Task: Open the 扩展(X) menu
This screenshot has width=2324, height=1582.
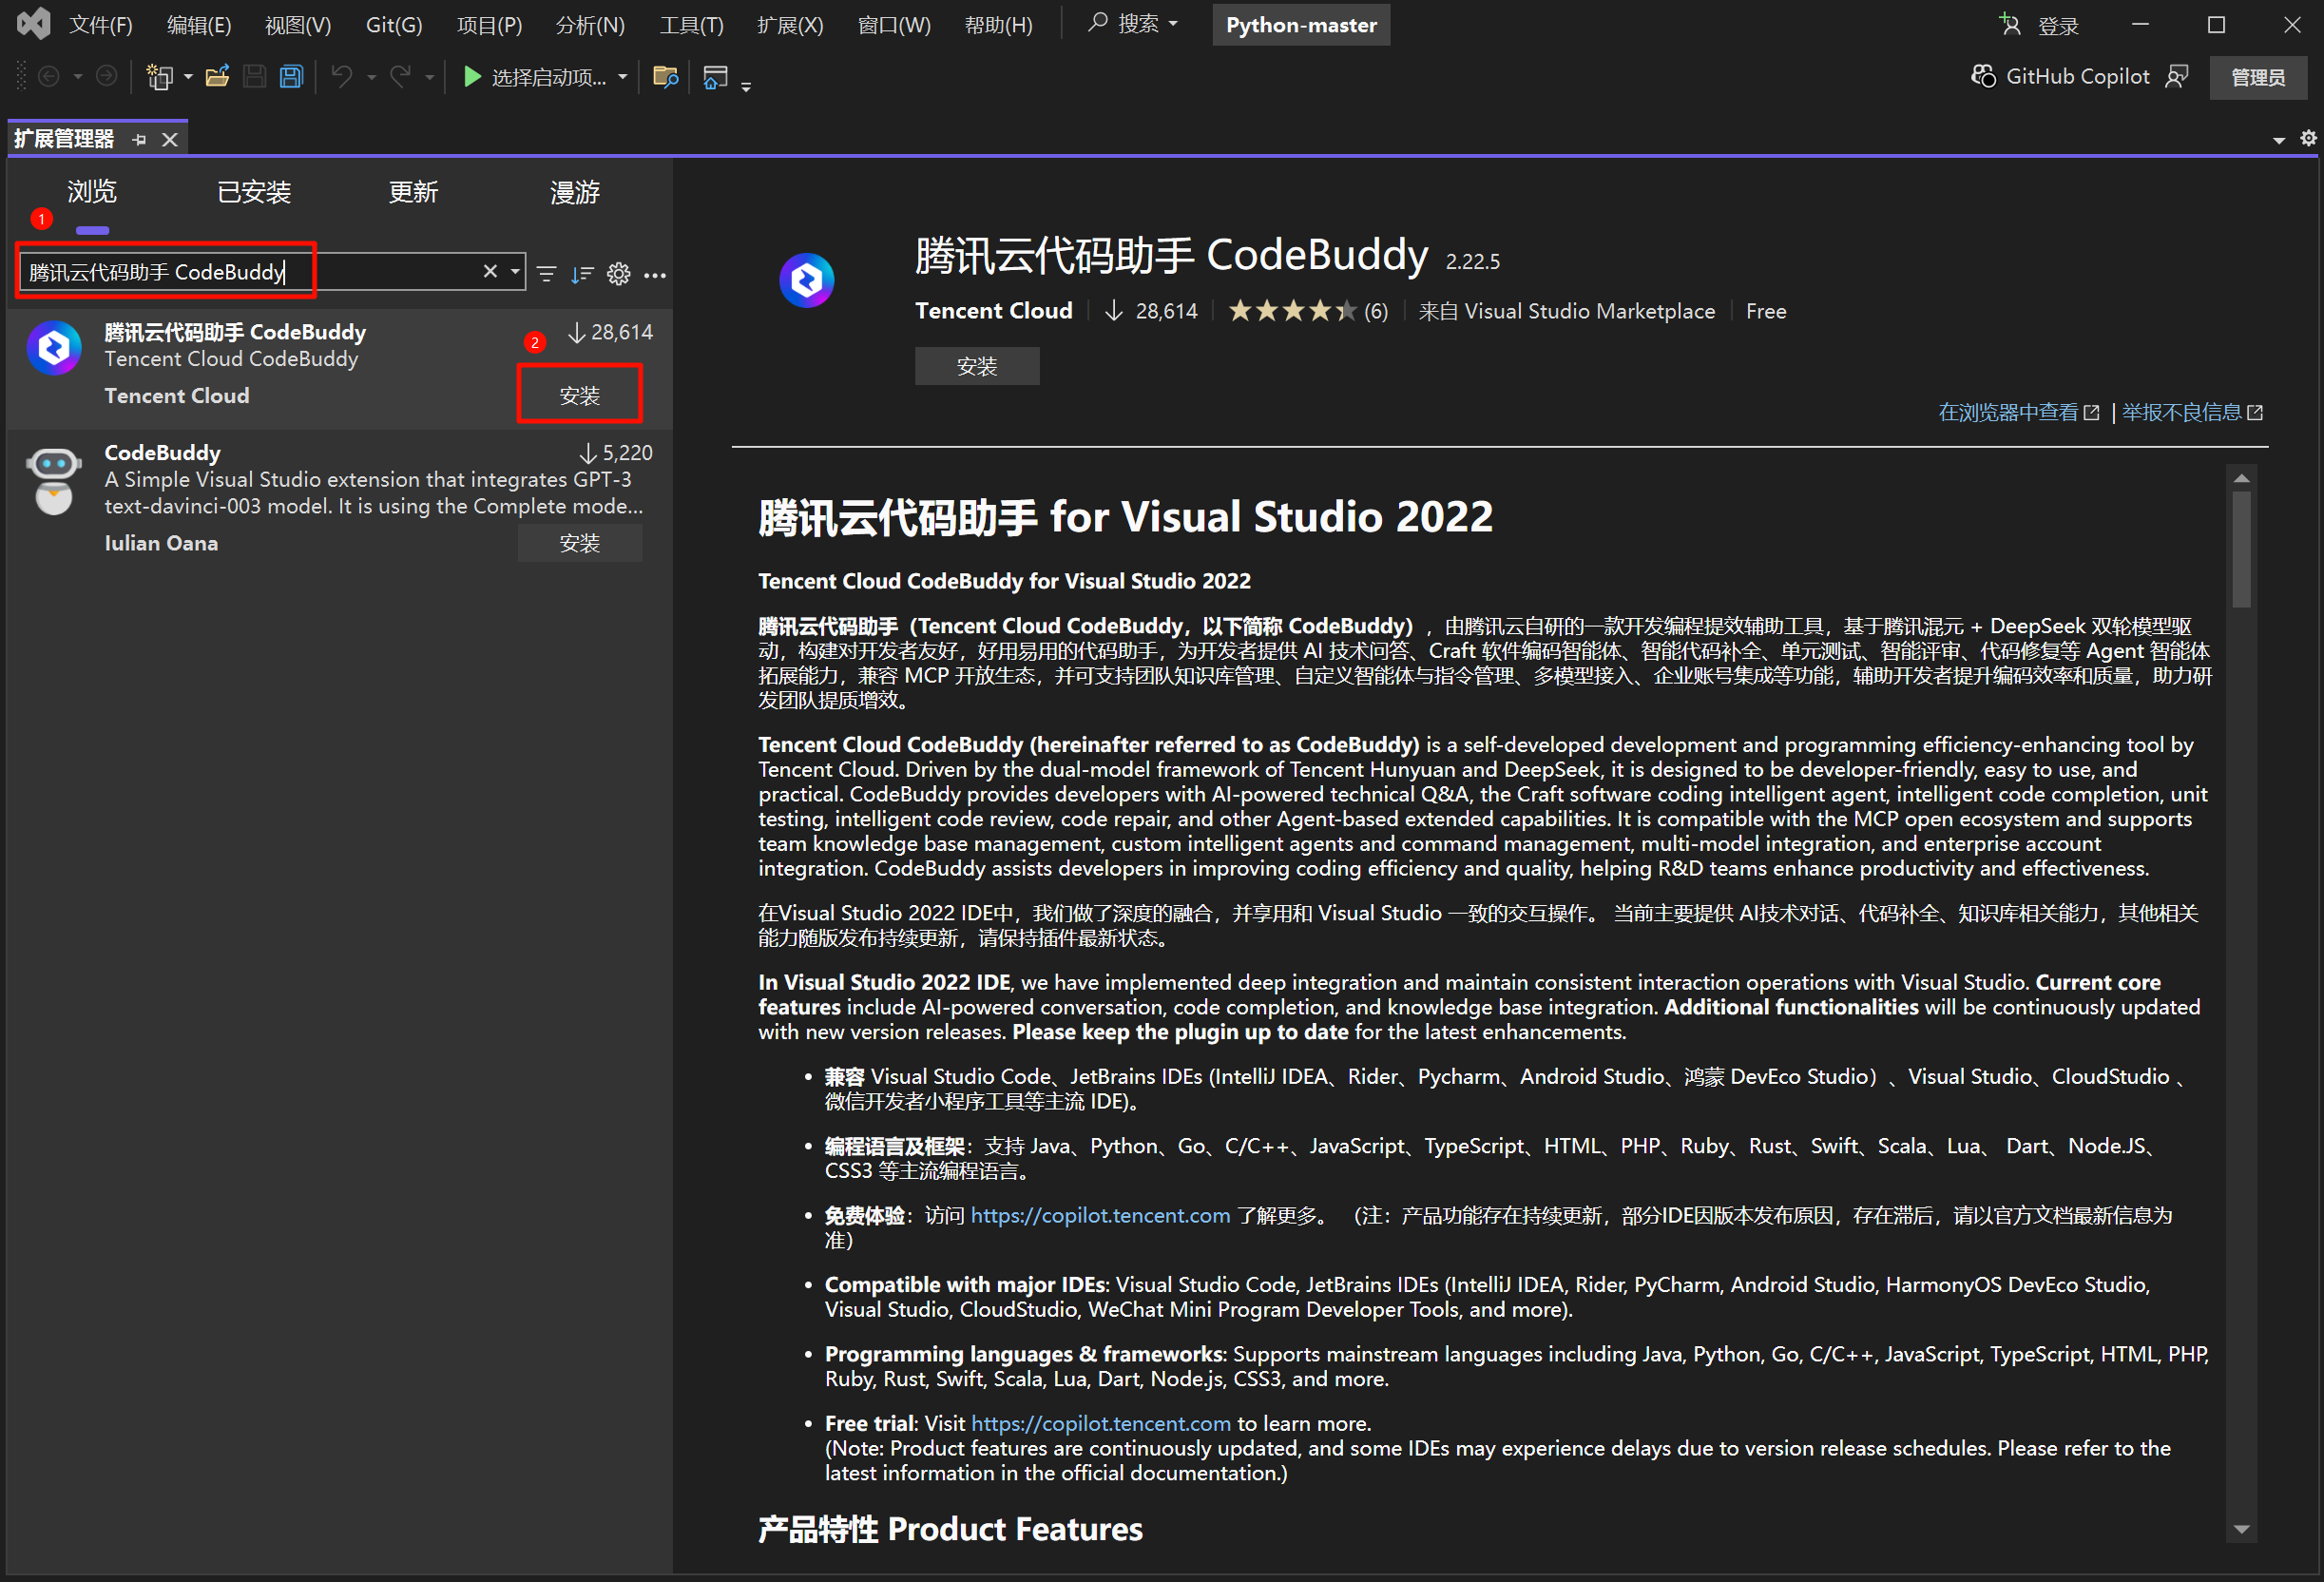Action: pos(789,25)
